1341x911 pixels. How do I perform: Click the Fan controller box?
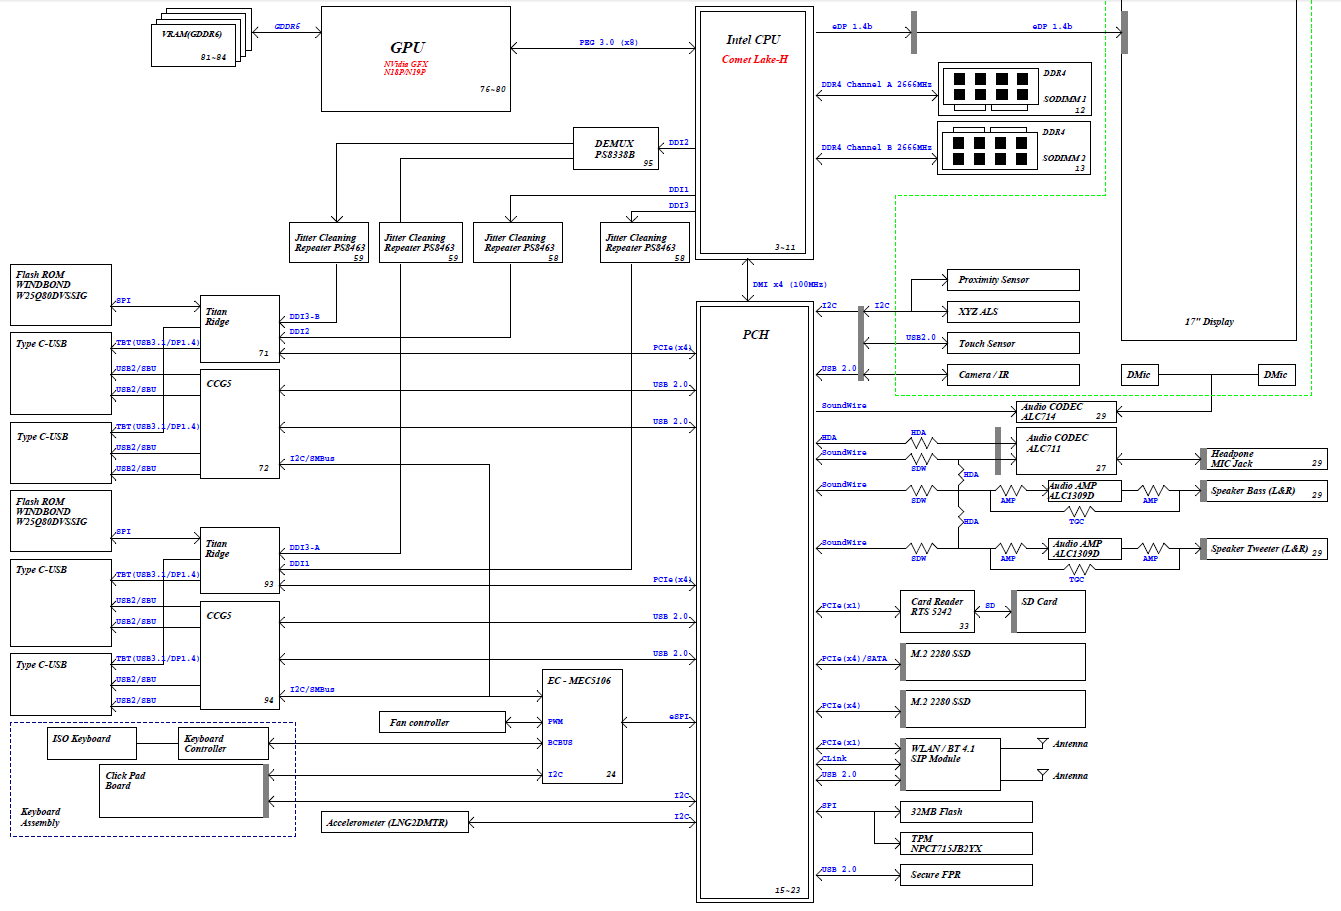tap(442, 722)
